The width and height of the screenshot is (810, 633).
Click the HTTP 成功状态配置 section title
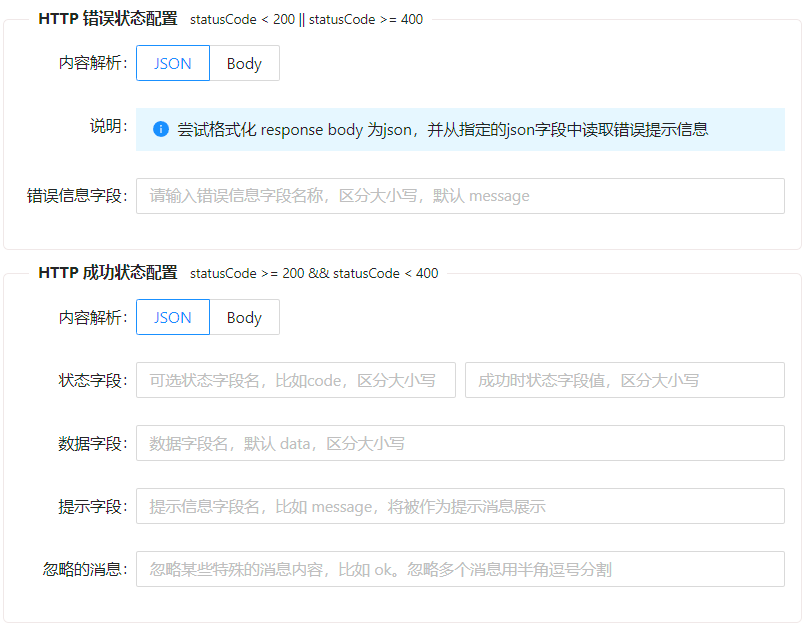click(x=108, y=273)
